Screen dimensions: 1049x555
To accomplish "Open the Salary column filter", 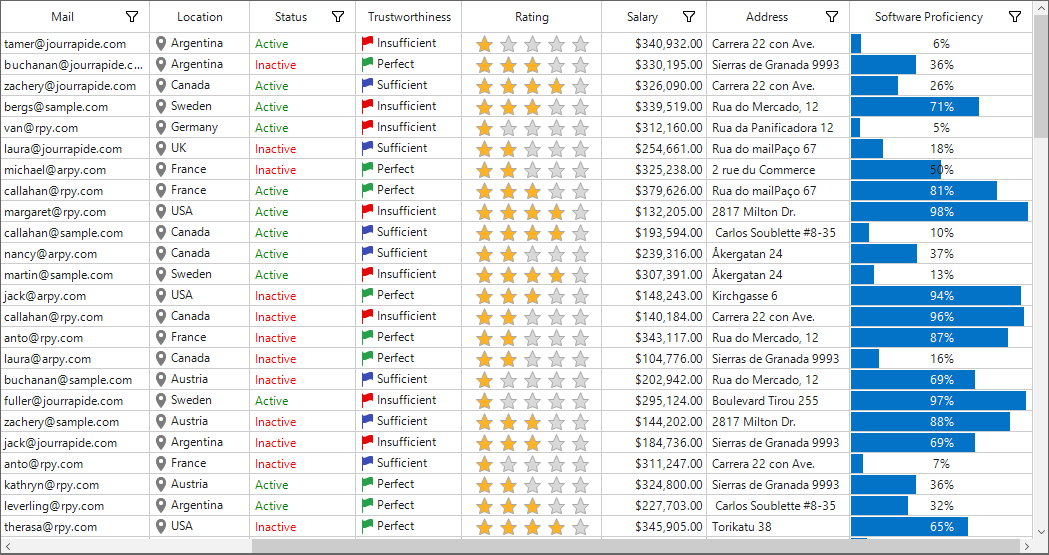I will 689,17.
